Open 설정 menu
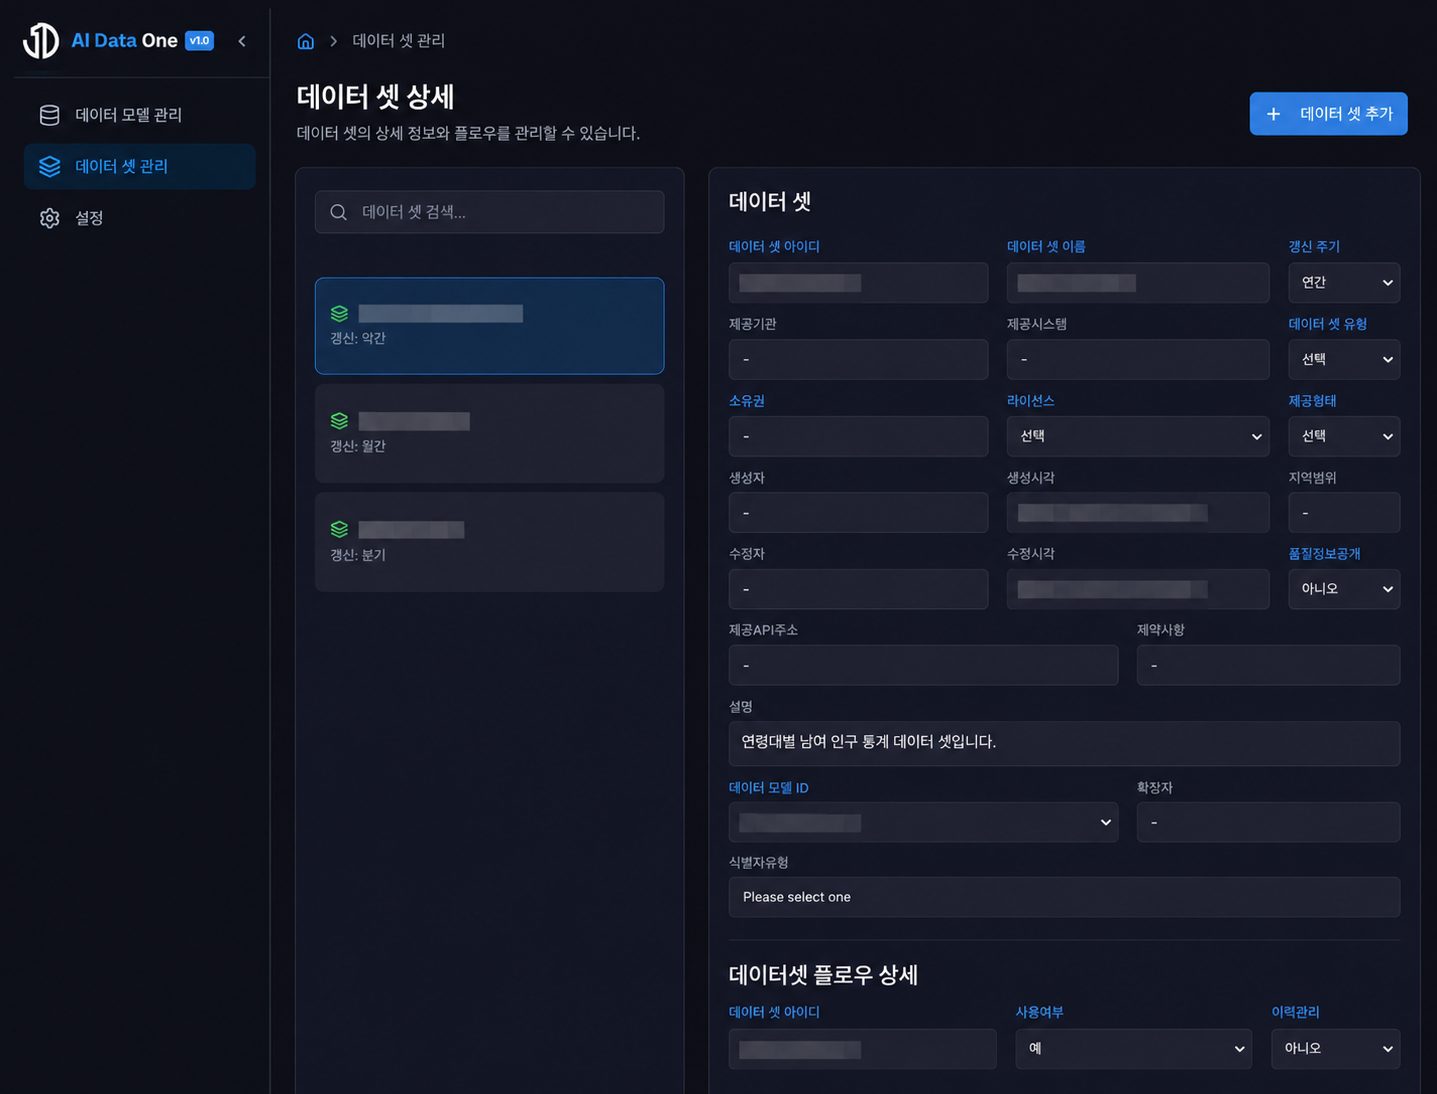 point(140,218)
